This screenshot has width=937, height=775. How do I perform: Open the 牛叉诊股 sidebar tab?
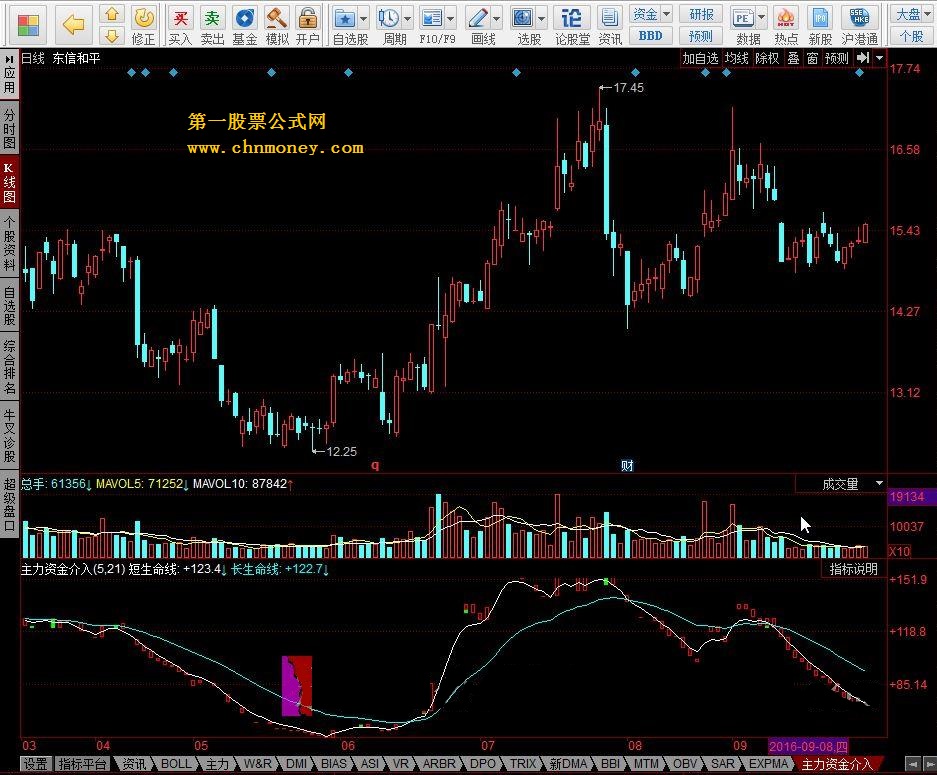(x=10, y=435)
